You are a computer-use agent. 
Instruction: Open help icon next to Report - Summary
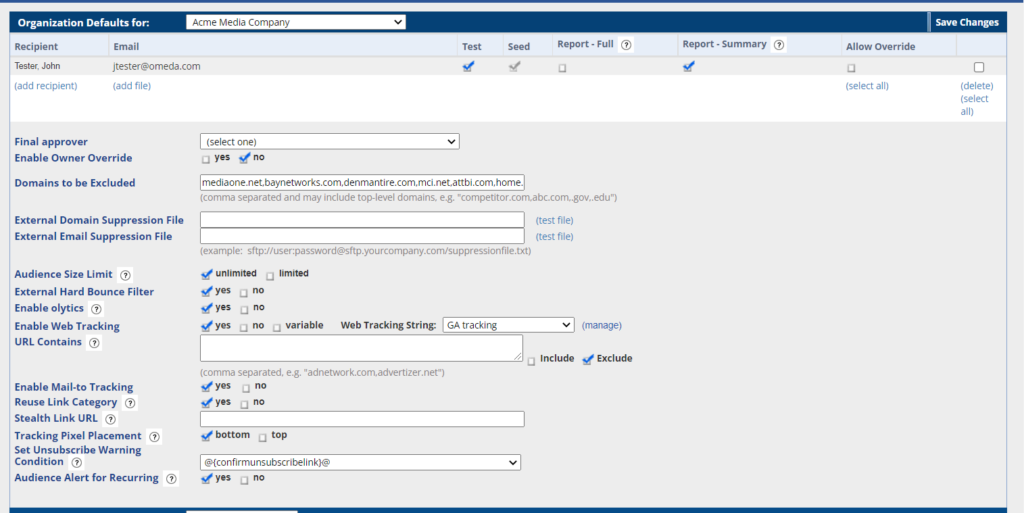[x=778, y=45]
